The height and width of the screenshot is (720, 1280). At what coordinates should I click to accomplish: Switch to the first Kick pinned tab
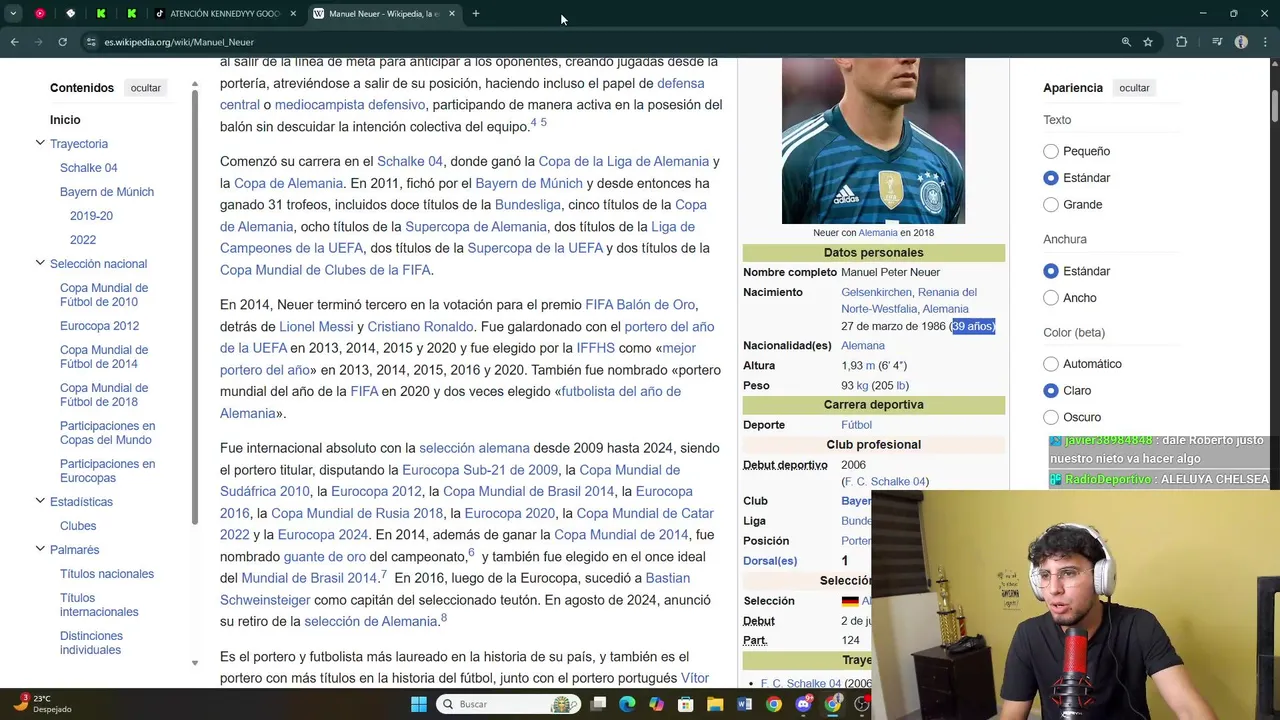(x=101, y=14)
